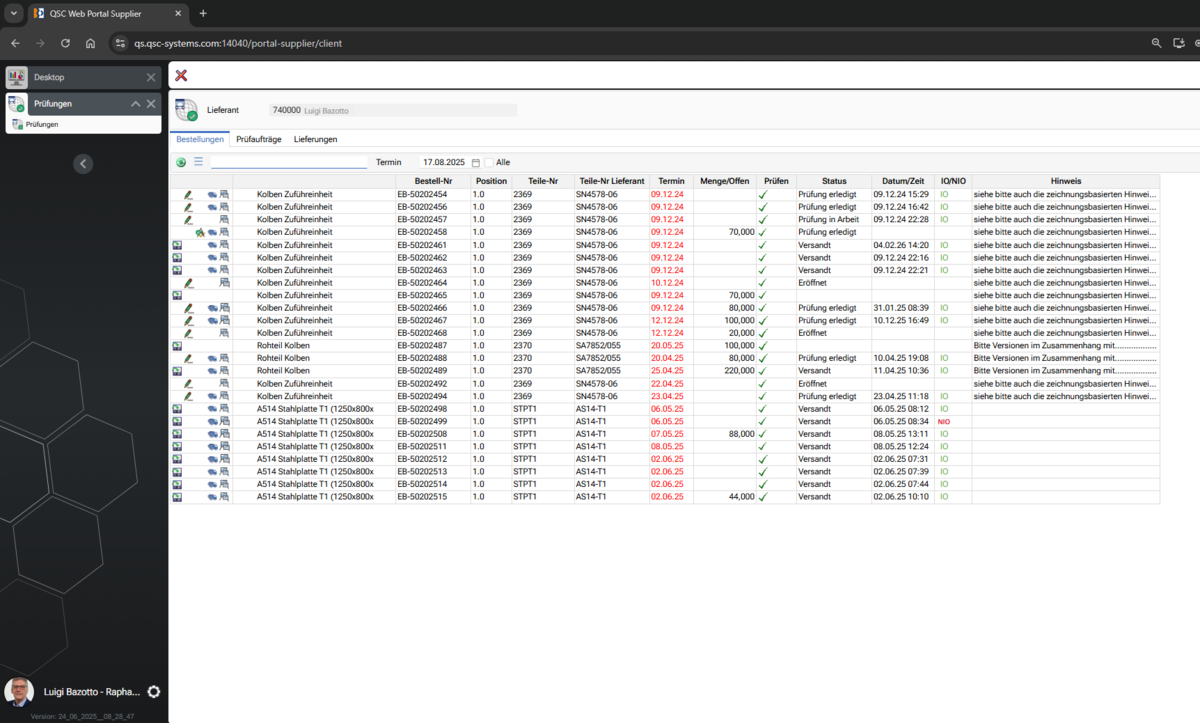Click document icon in row EB-50202515

coord(224,497)
